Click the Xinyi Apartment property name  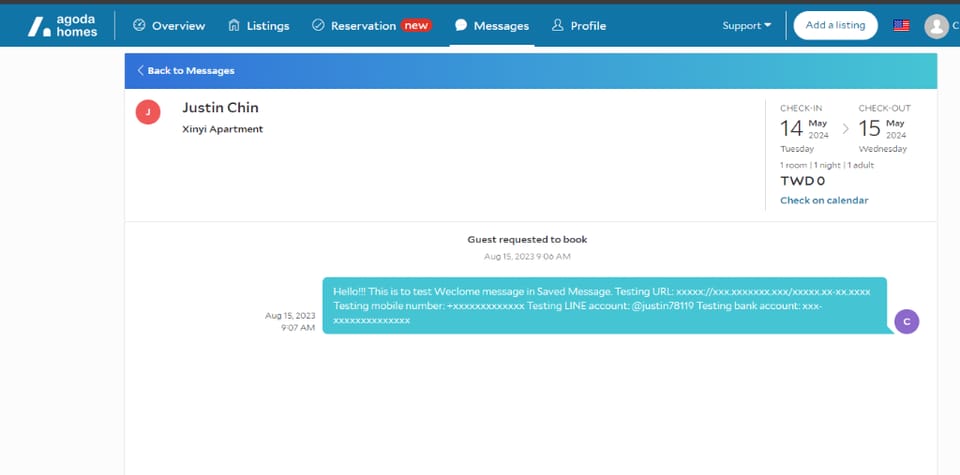pos(223,129)
